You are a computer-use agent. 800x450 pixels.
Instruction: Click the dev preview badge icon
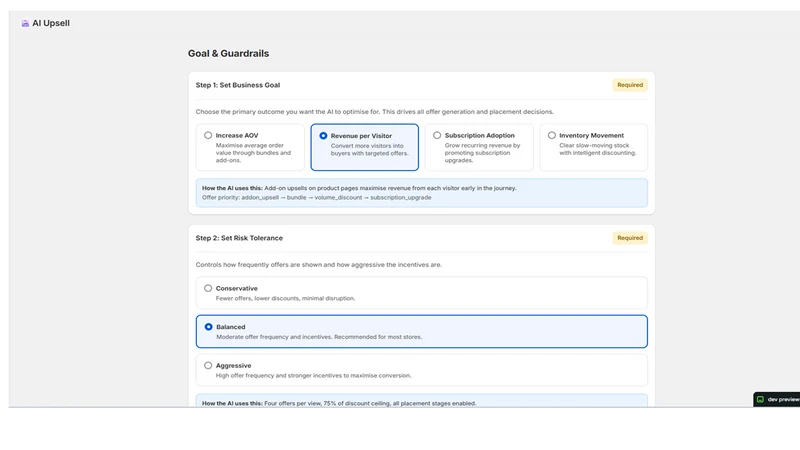click(760, 399)
